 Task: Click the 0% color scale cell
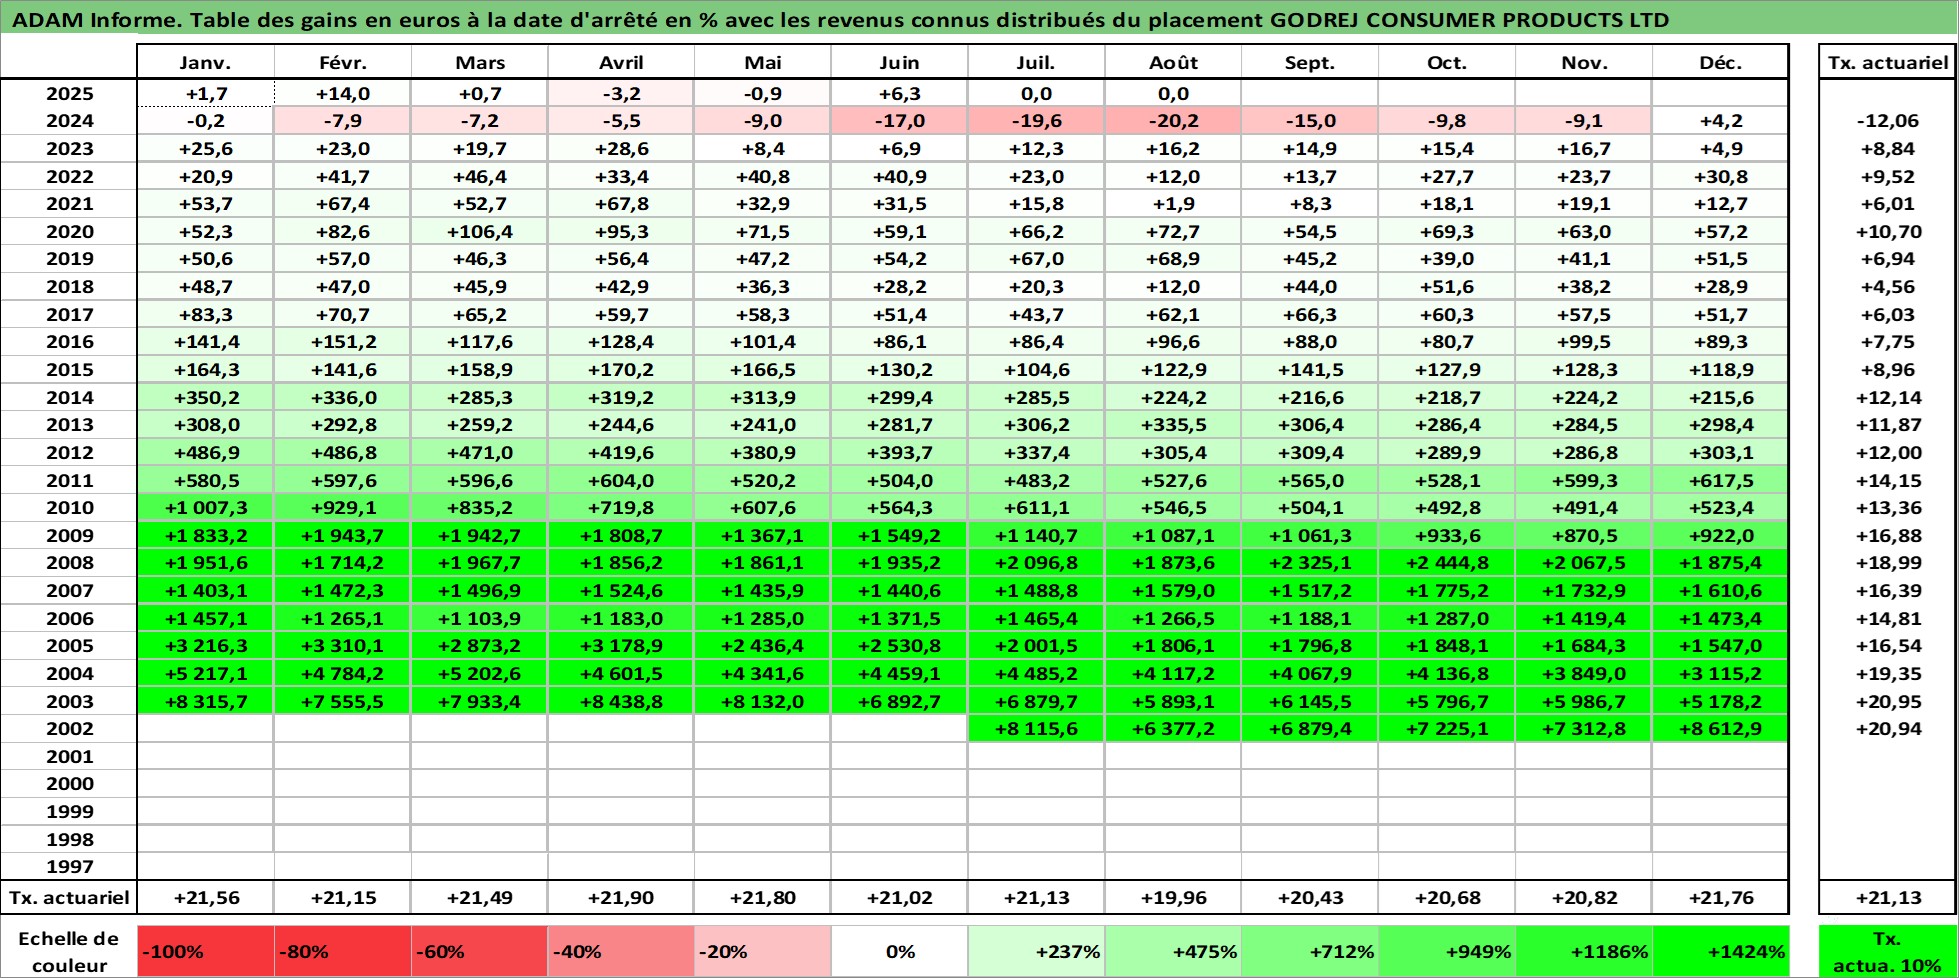pyautogui.click(x=899, y=951)
